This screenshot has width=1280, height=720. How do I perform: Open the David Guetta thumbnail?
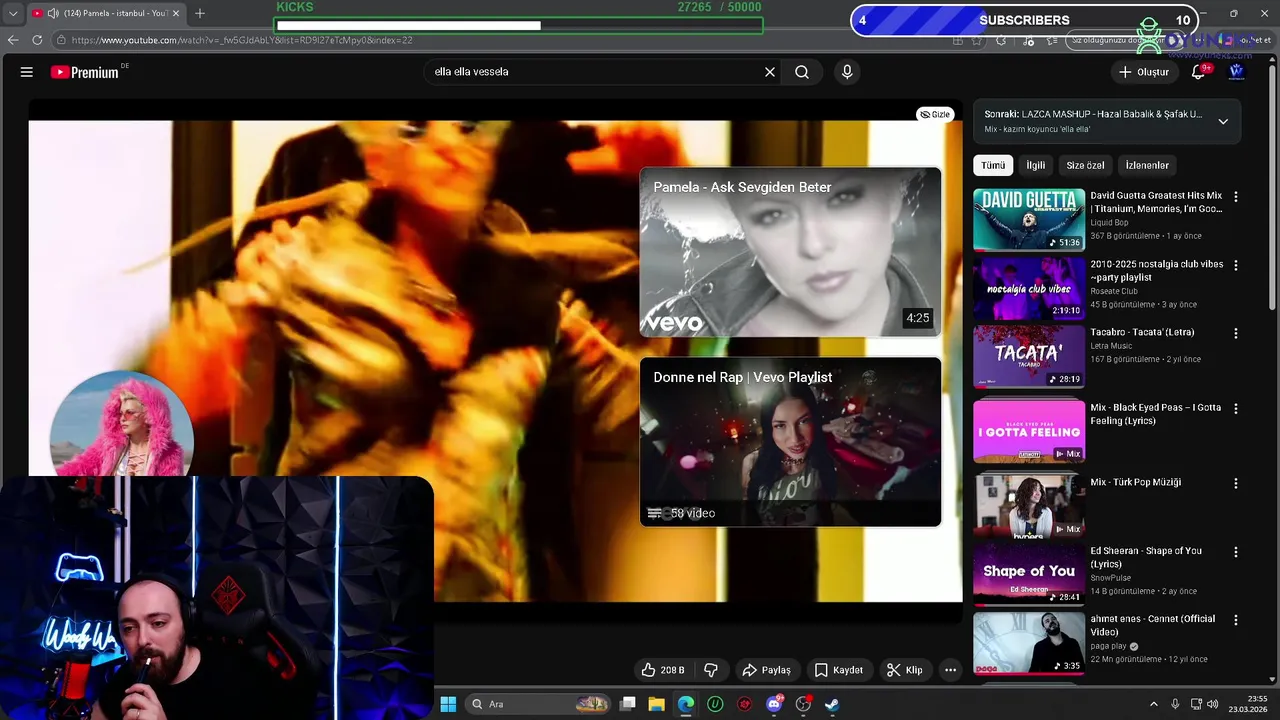click(1029, 219)
